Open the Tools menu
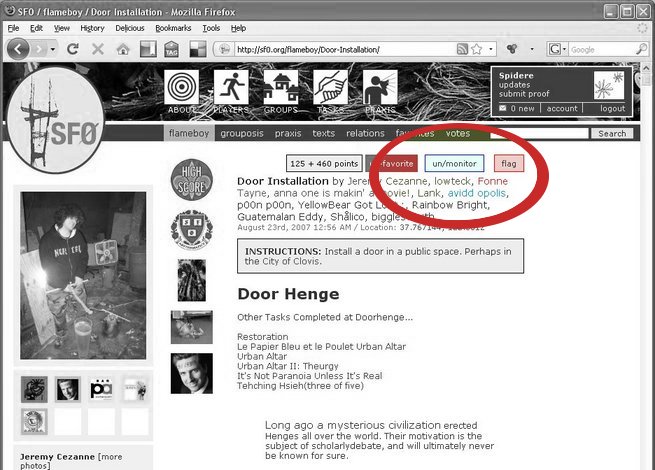655x470 pixels. pyautogui.click(x=211, y=28)
